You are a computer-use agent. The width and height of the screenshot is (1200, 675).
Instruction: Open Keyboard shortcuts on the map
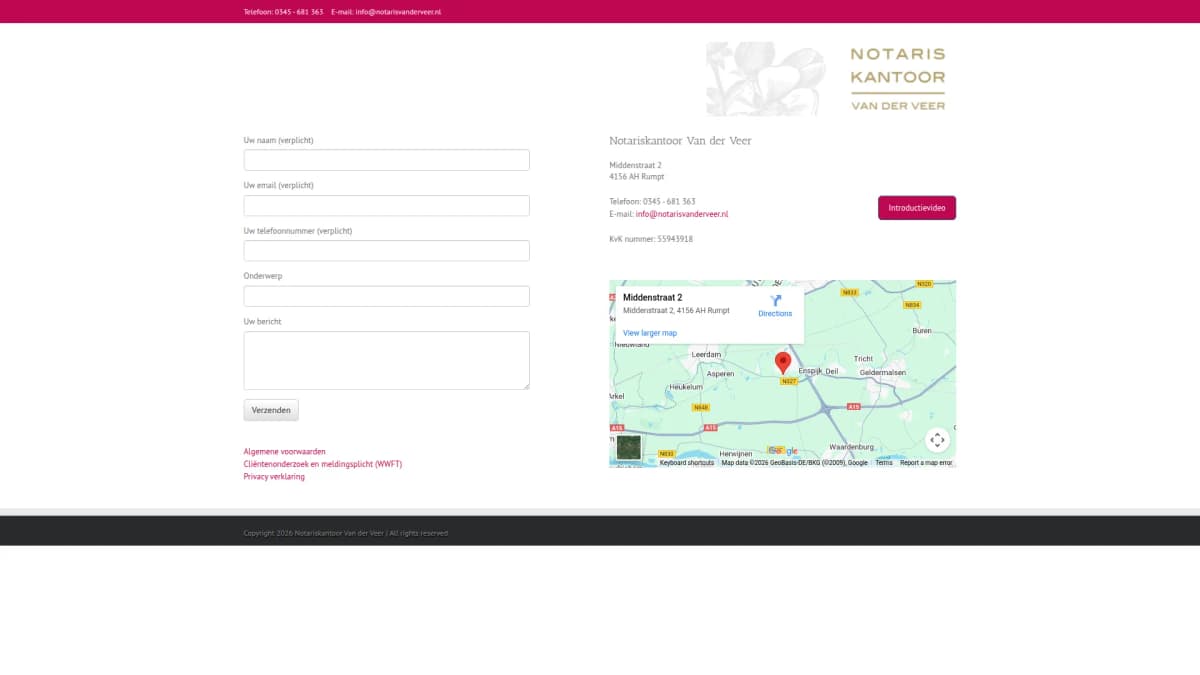point(686,463)
